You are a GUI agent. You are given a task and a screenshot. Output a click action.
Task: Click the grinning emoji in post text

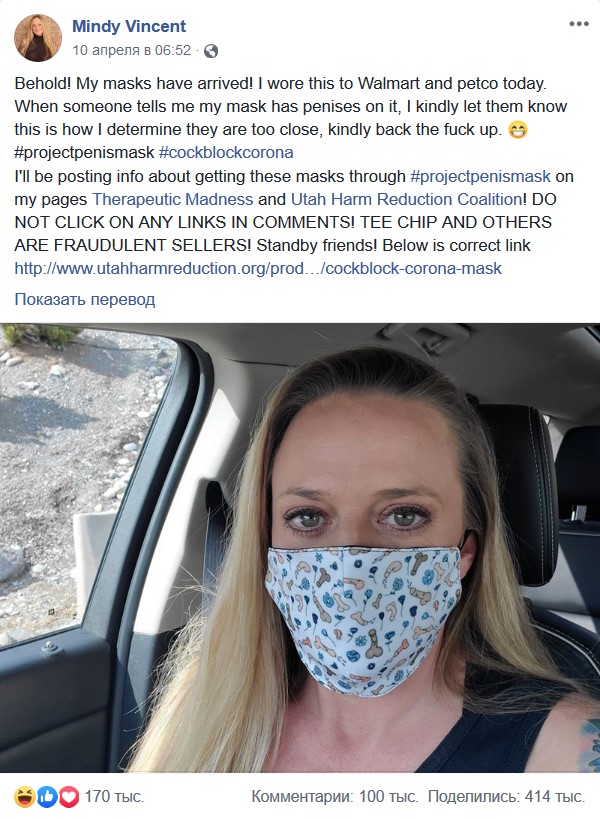(518, 129)
